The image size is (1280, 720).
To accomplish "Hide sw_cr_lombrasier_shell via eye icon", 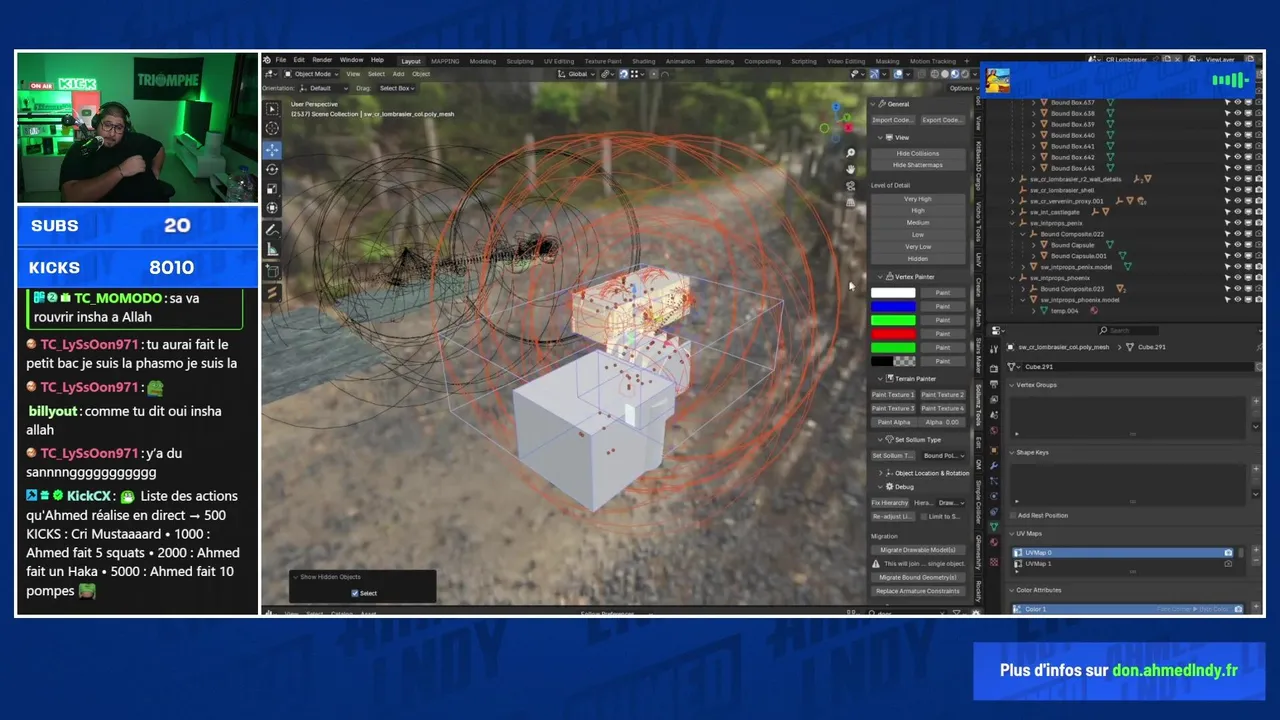I will (1237, 190).
